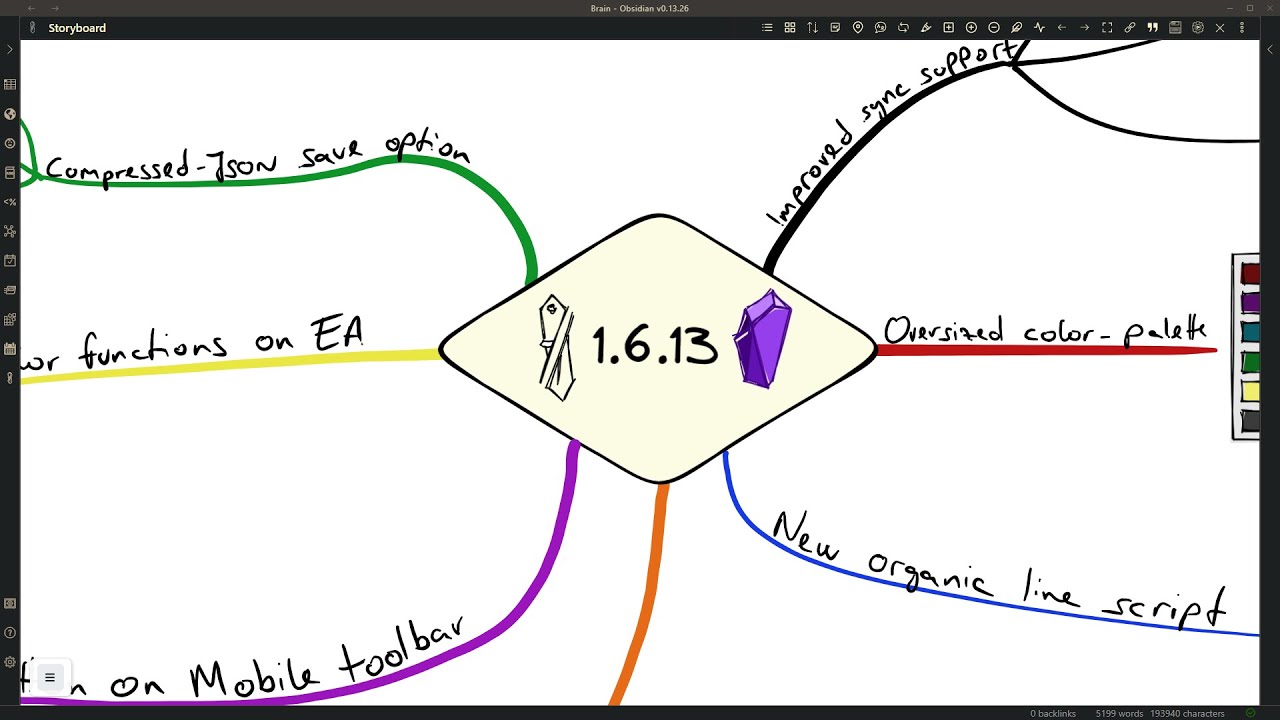Image resolution: width=1280 pixels, height=720 pixels.
Task: Click the '193940 characters' status bar entry
Action: (1187, 713)
